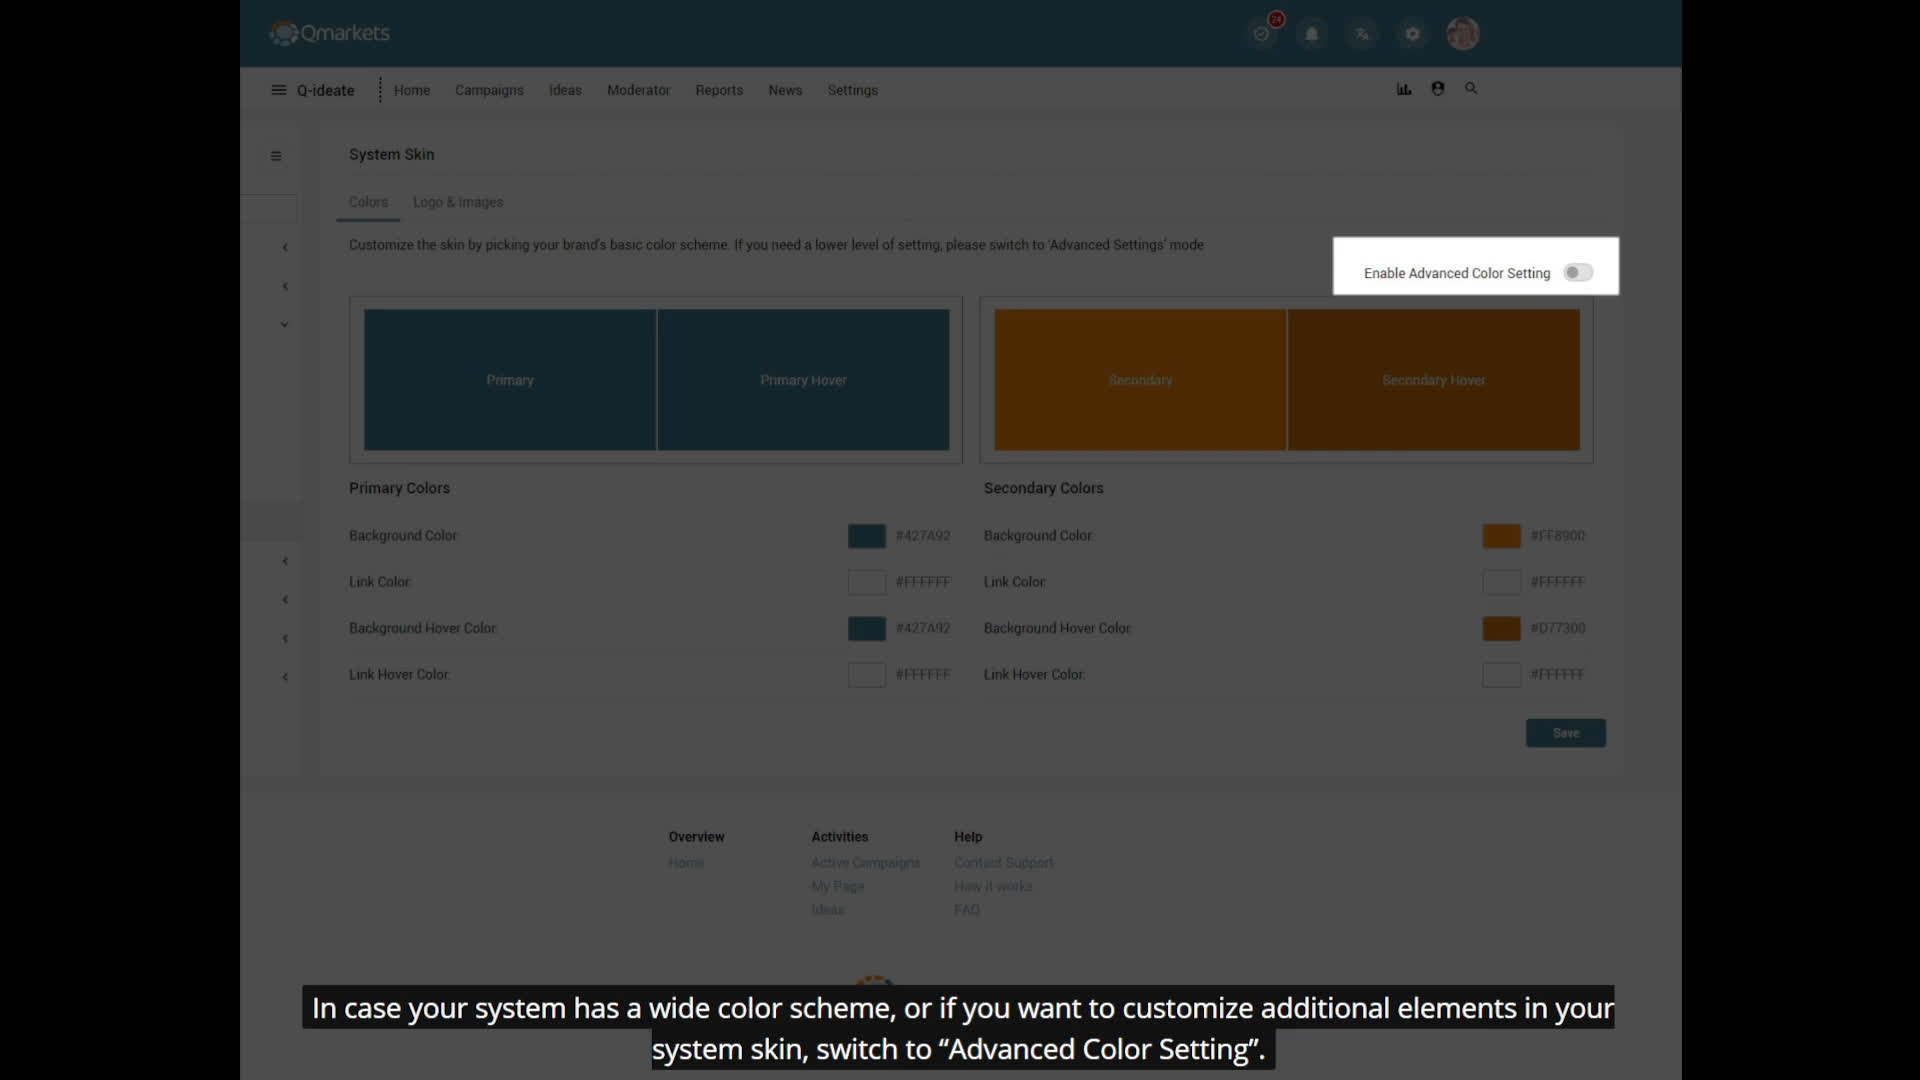The width and height of the screenshot is (1920, 1080).
Task: Click the user profile avatar
Action: [x=1462, y=34]
